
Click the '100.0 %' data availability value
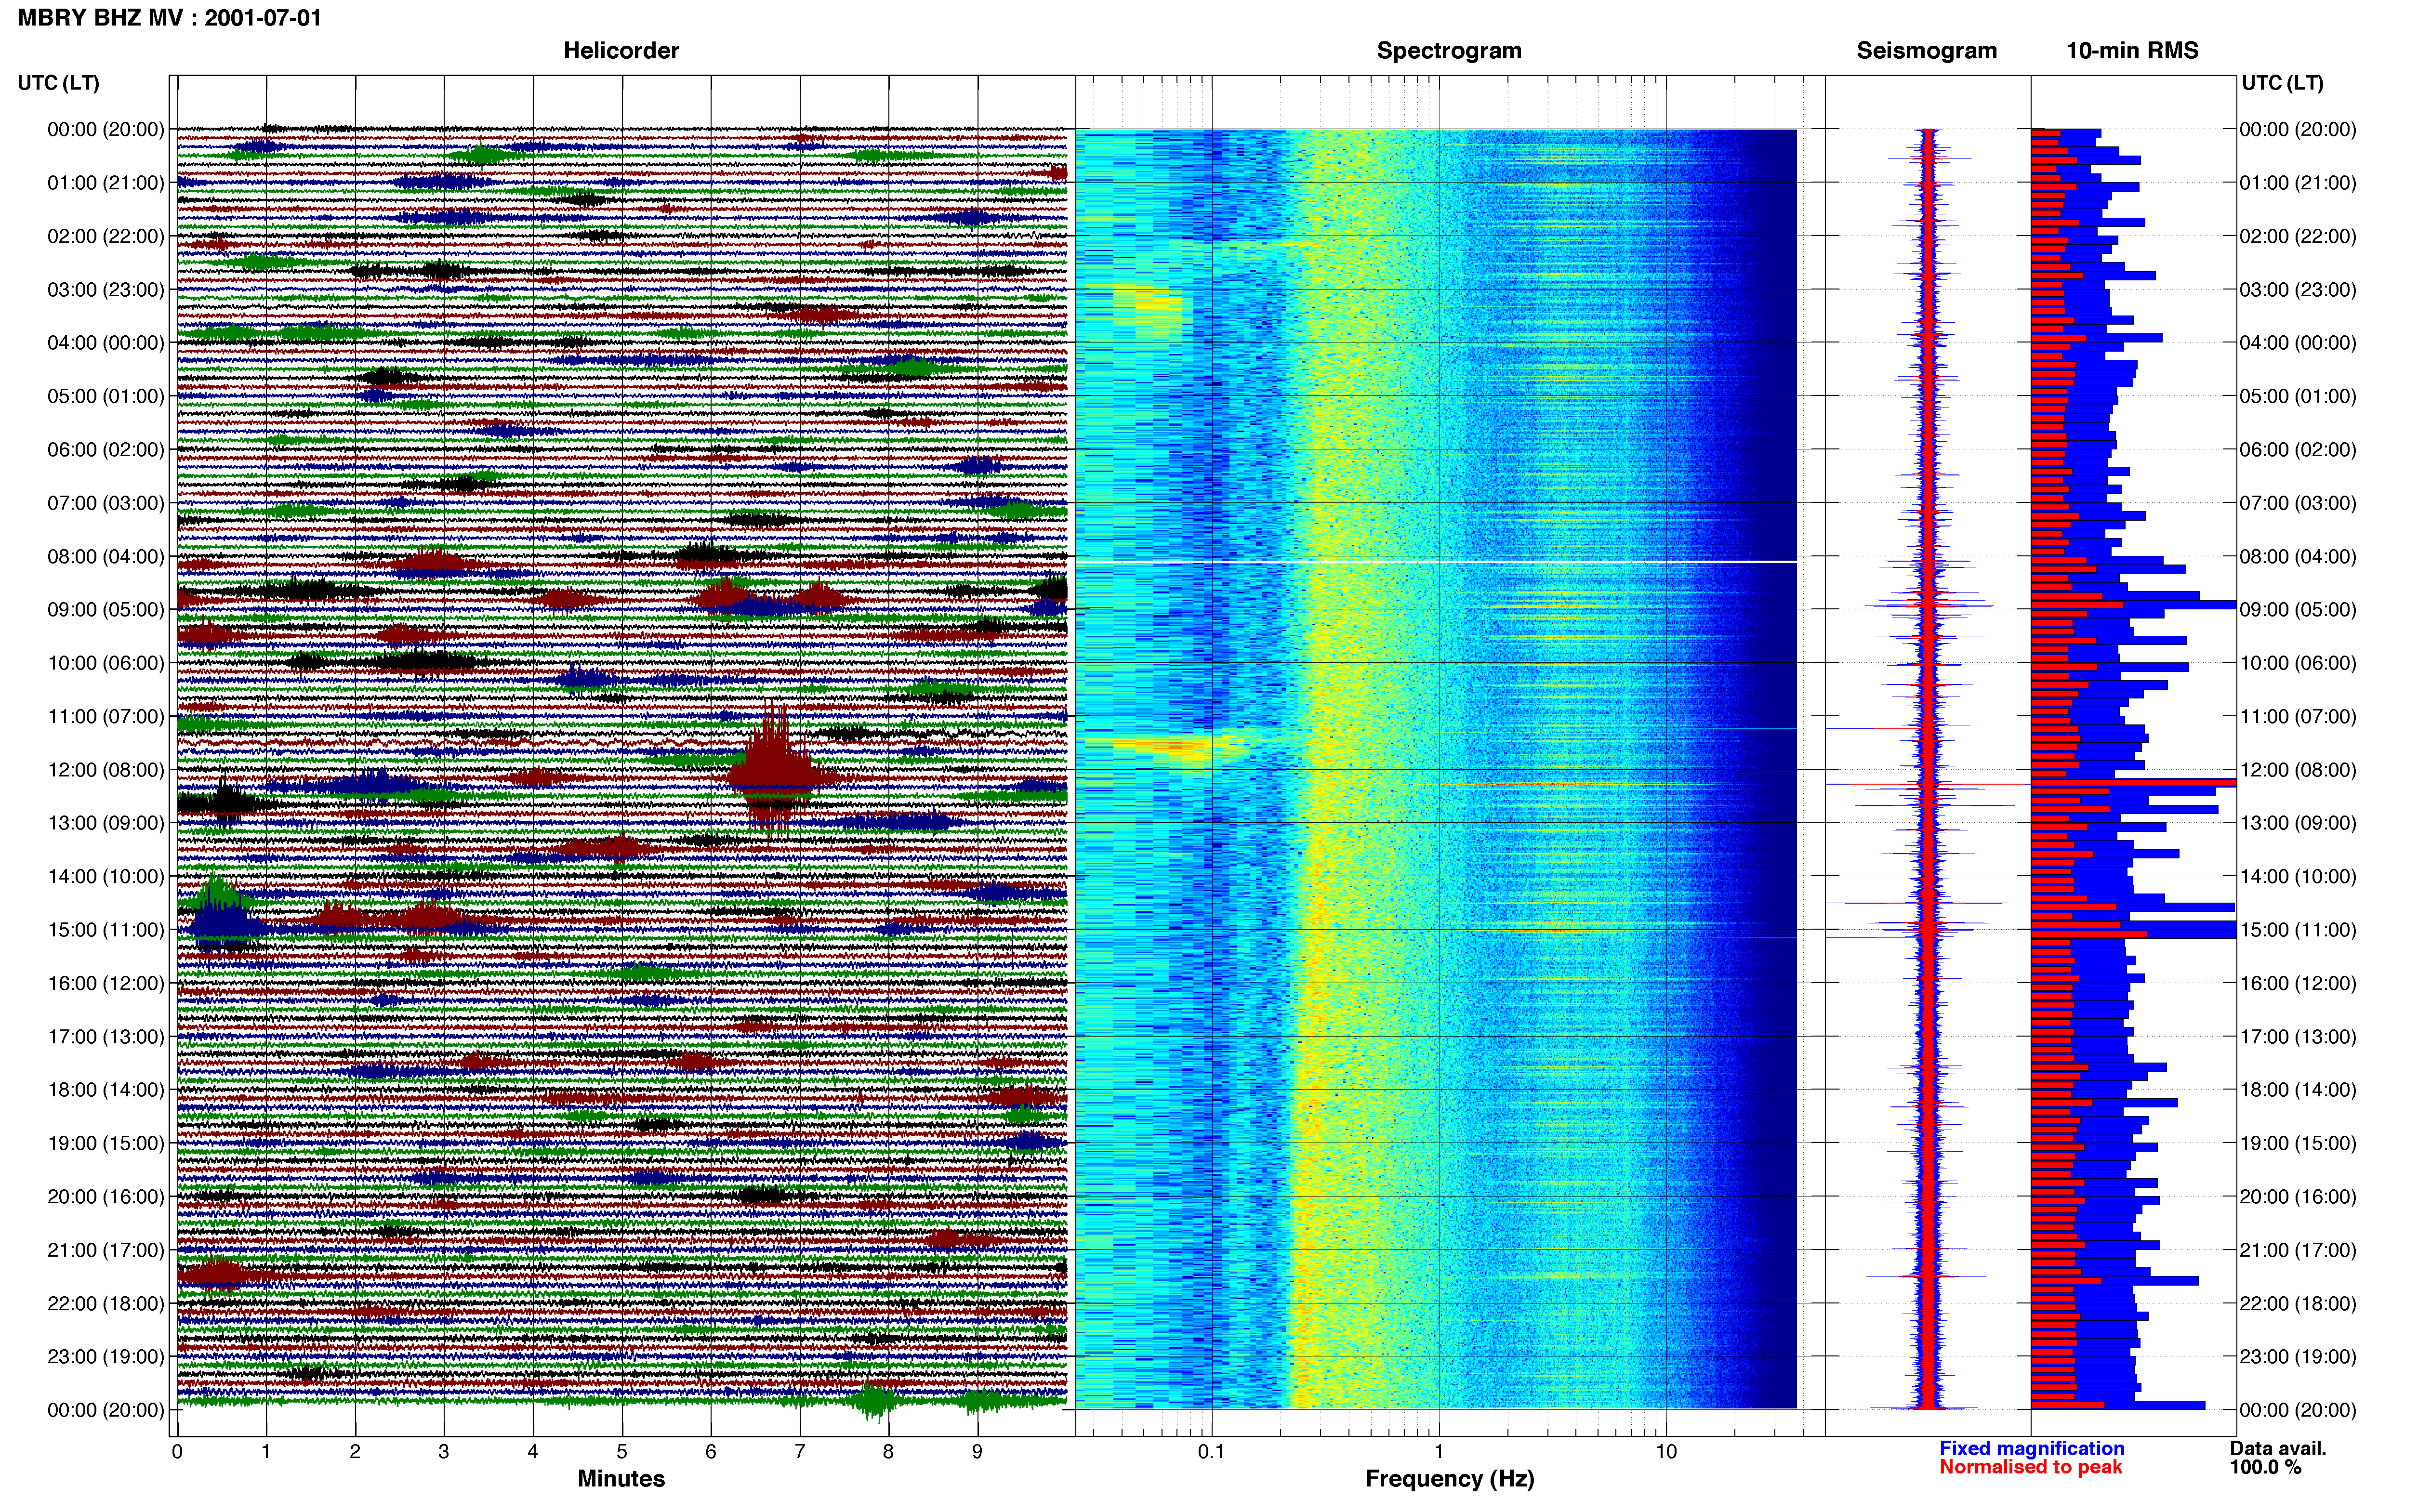(x=2265, y=1467)
